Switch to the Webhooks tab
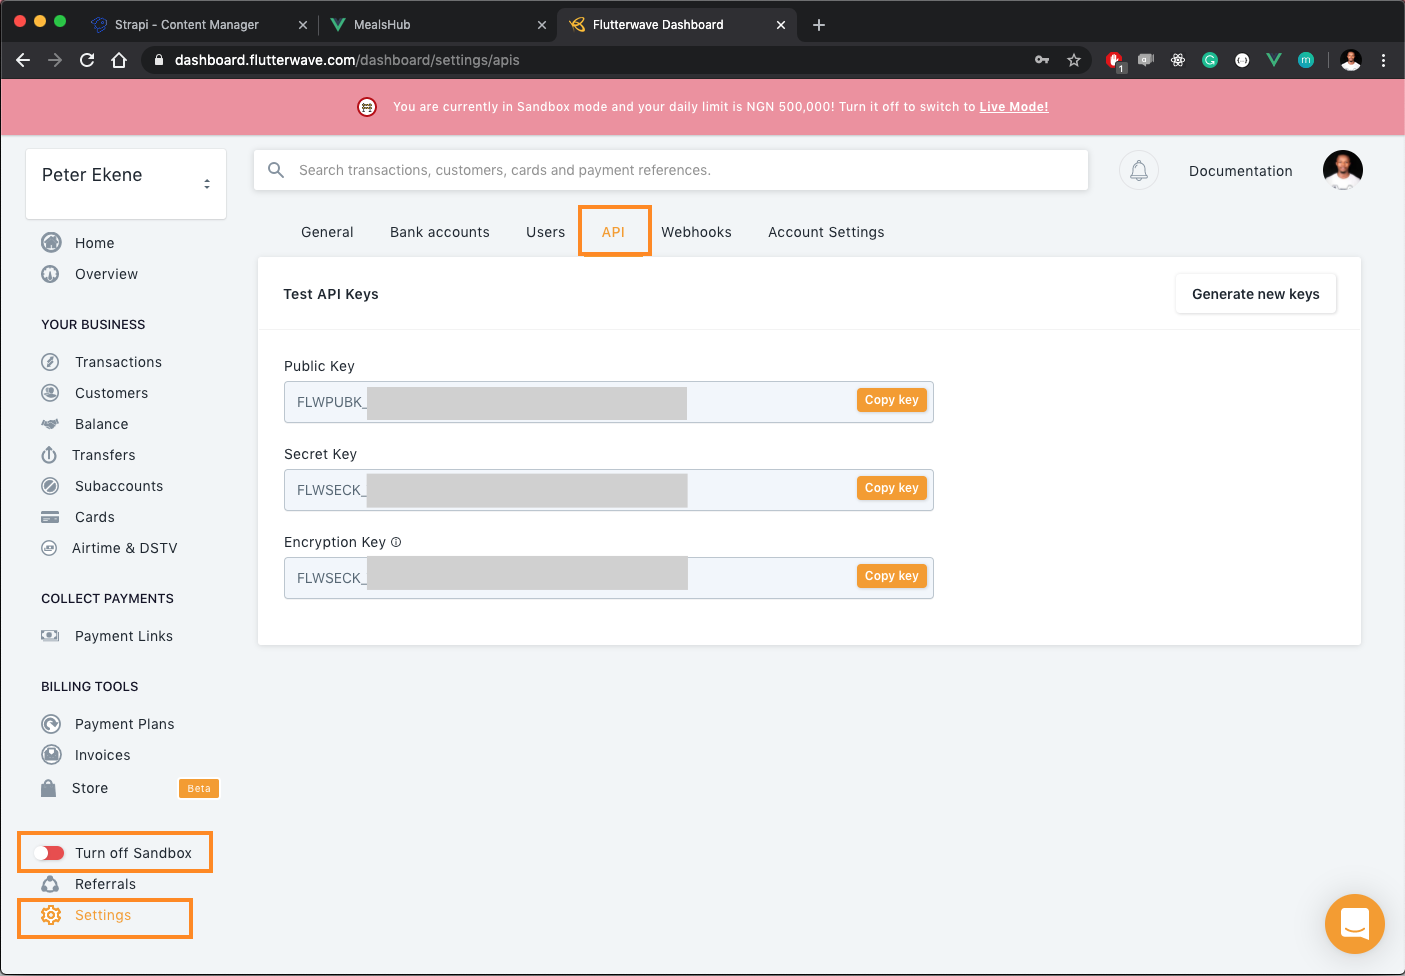 (x=696, y=231)
